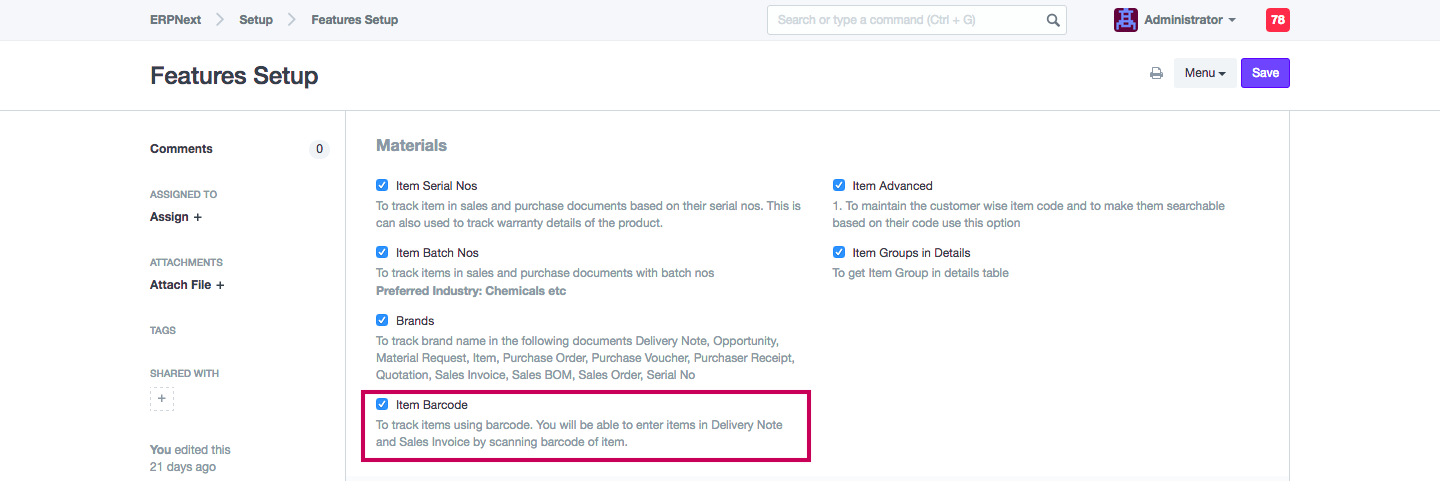1440x481 pixels.
Task: Click the purple Save button
Action: pyautogui.click(x=1265, y=73)
